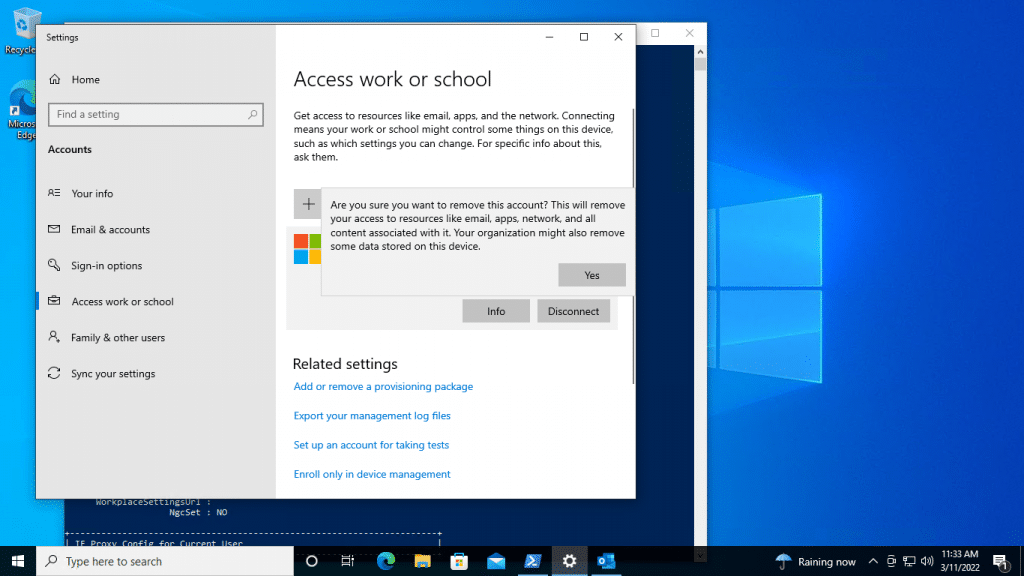Open File Explorer from the taskbar
The height and width of the screenshot is (576, 1024).
point(422,561)
